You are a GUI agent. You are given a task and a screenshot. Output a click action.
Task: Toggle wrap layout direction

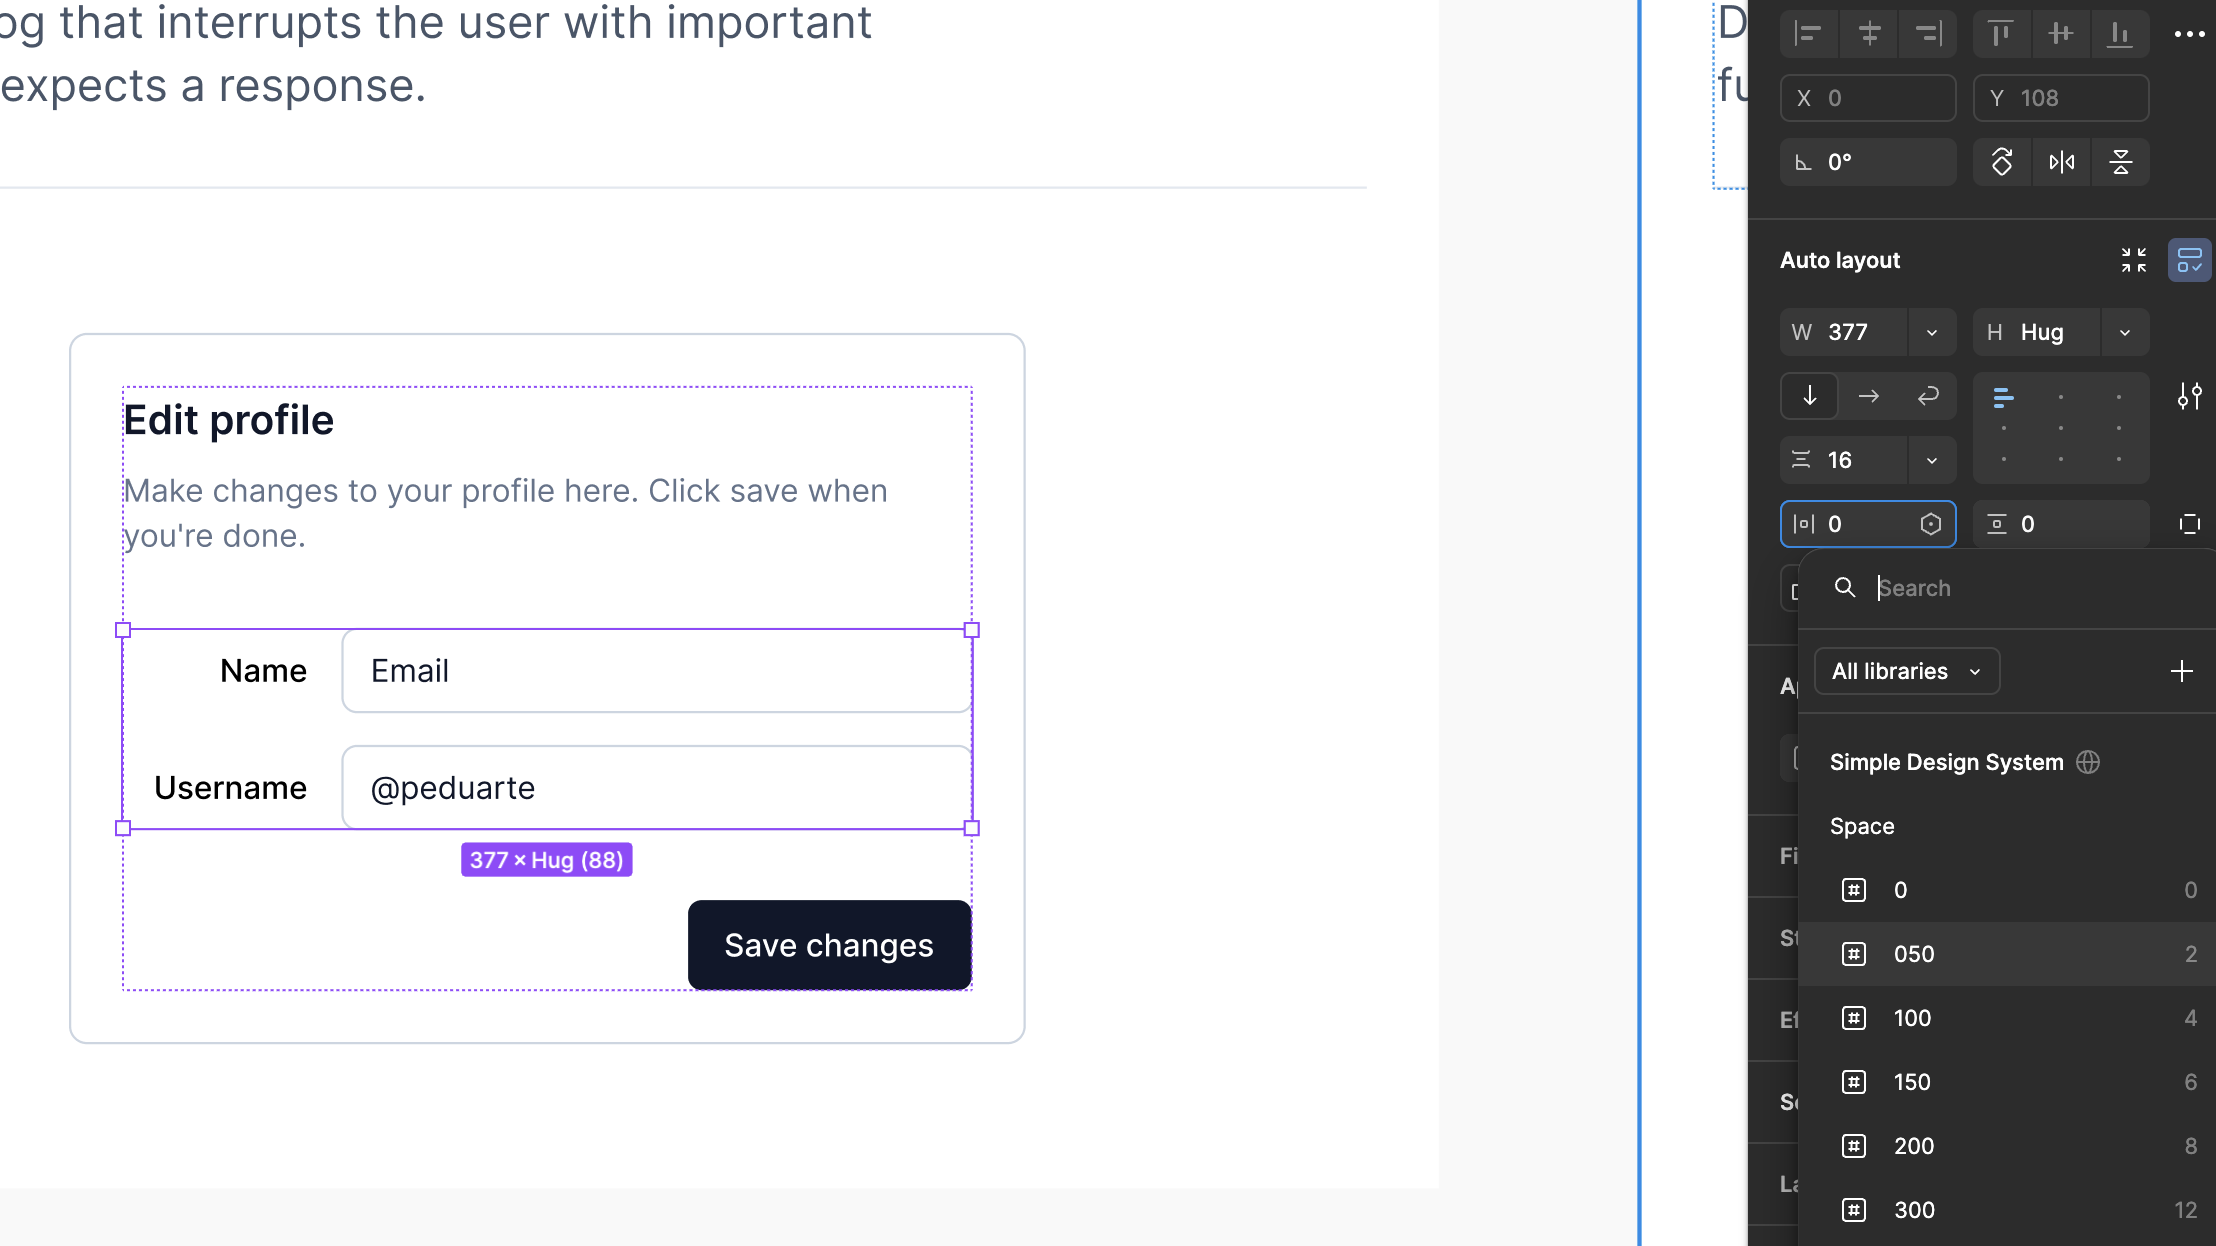1927,396
